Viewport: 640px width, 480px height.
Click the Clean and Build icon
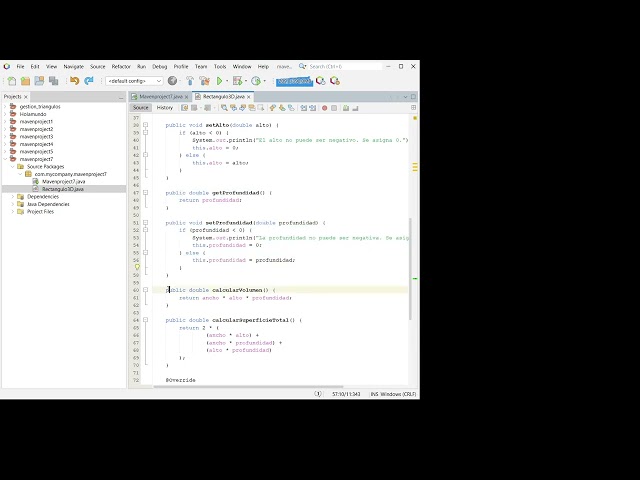[x=204, y=81]
